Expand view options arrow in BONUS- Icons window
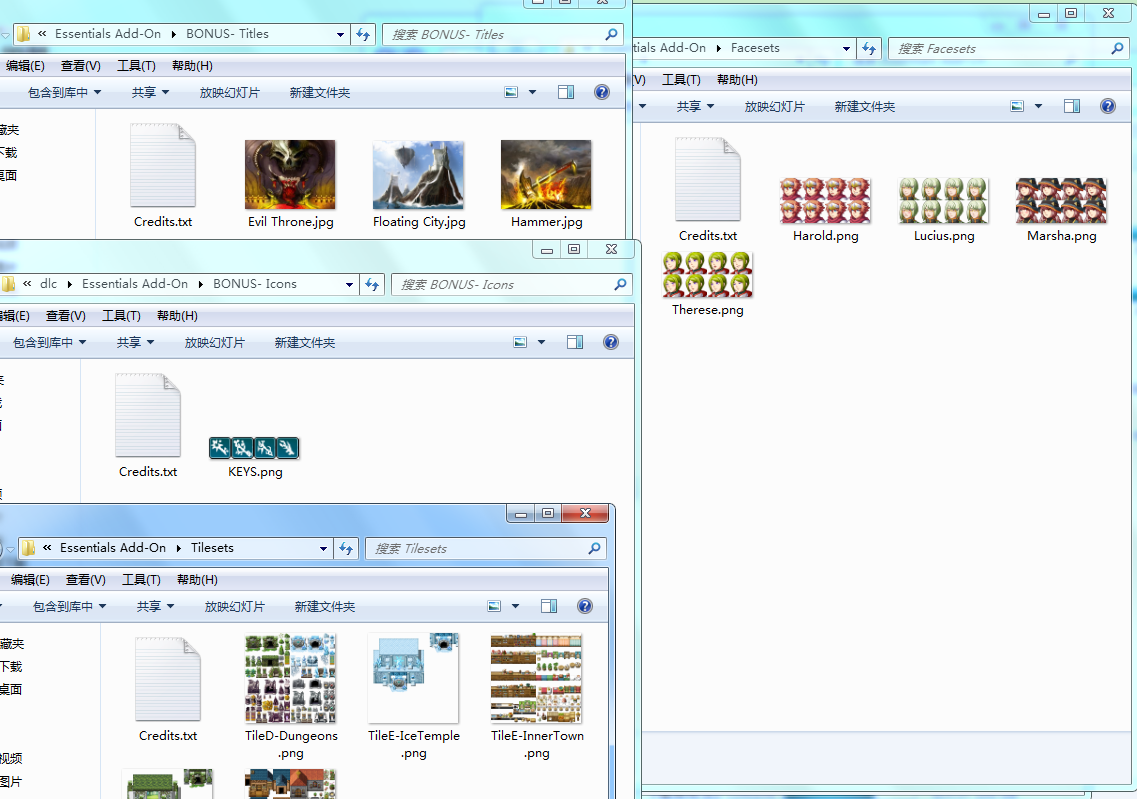Screen dimensions: 1137x799 point(541,342)
